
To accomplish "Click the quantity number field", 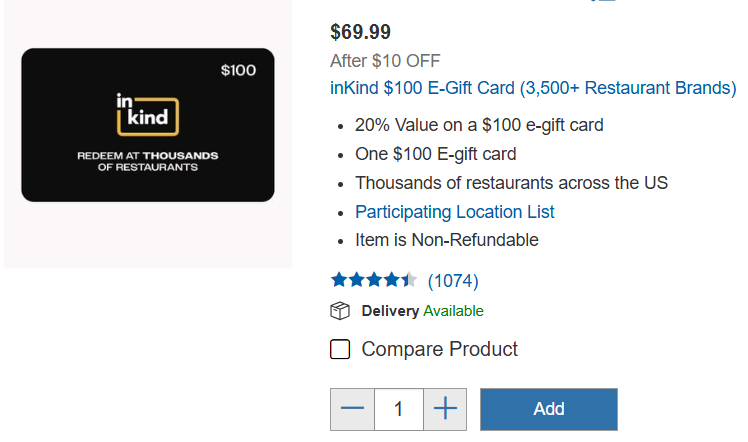I will (399, 409).
